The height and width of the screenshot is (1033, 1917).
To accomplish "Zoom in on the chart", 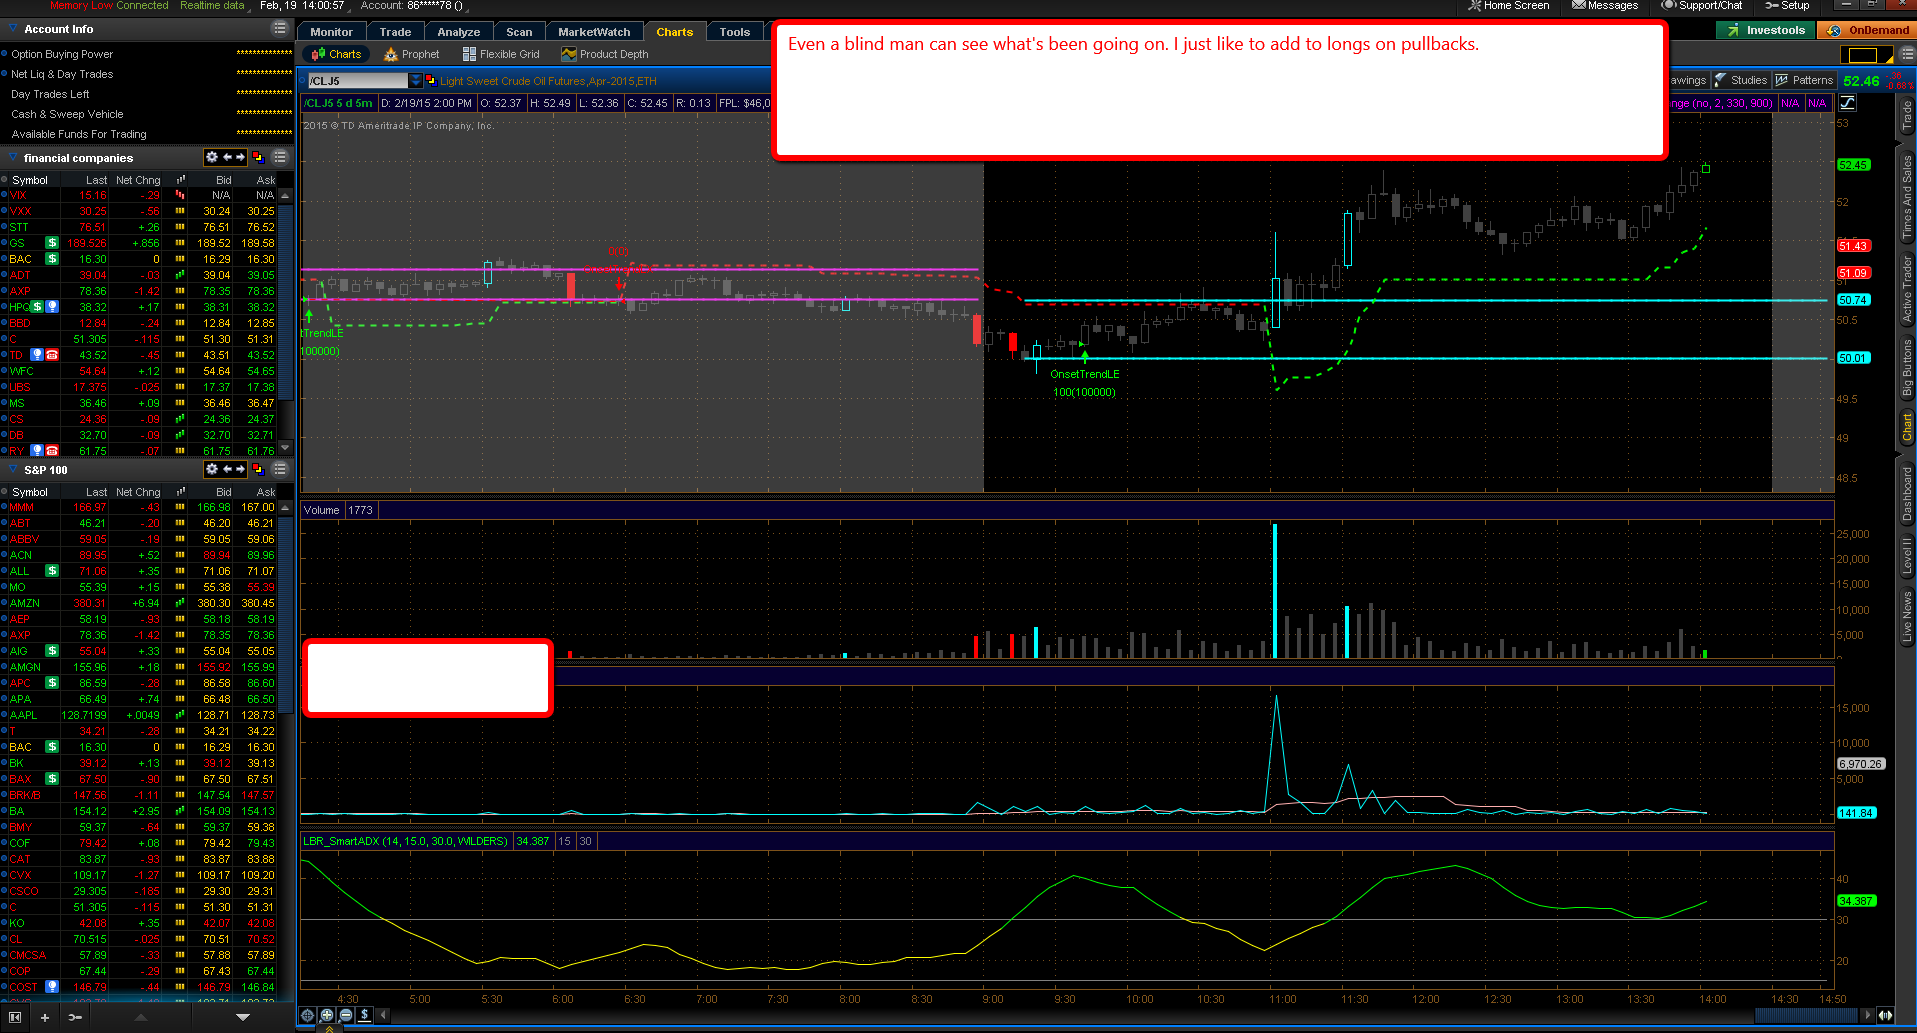I will click(327, 1015).
